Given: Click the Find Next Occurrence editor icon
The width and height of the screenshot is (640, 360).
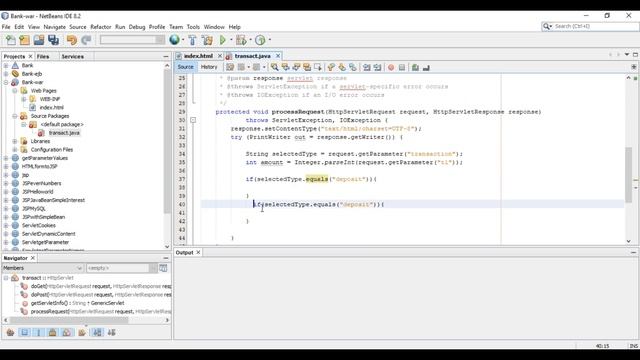Looking at the screenshot, I should tap(296, 67).
